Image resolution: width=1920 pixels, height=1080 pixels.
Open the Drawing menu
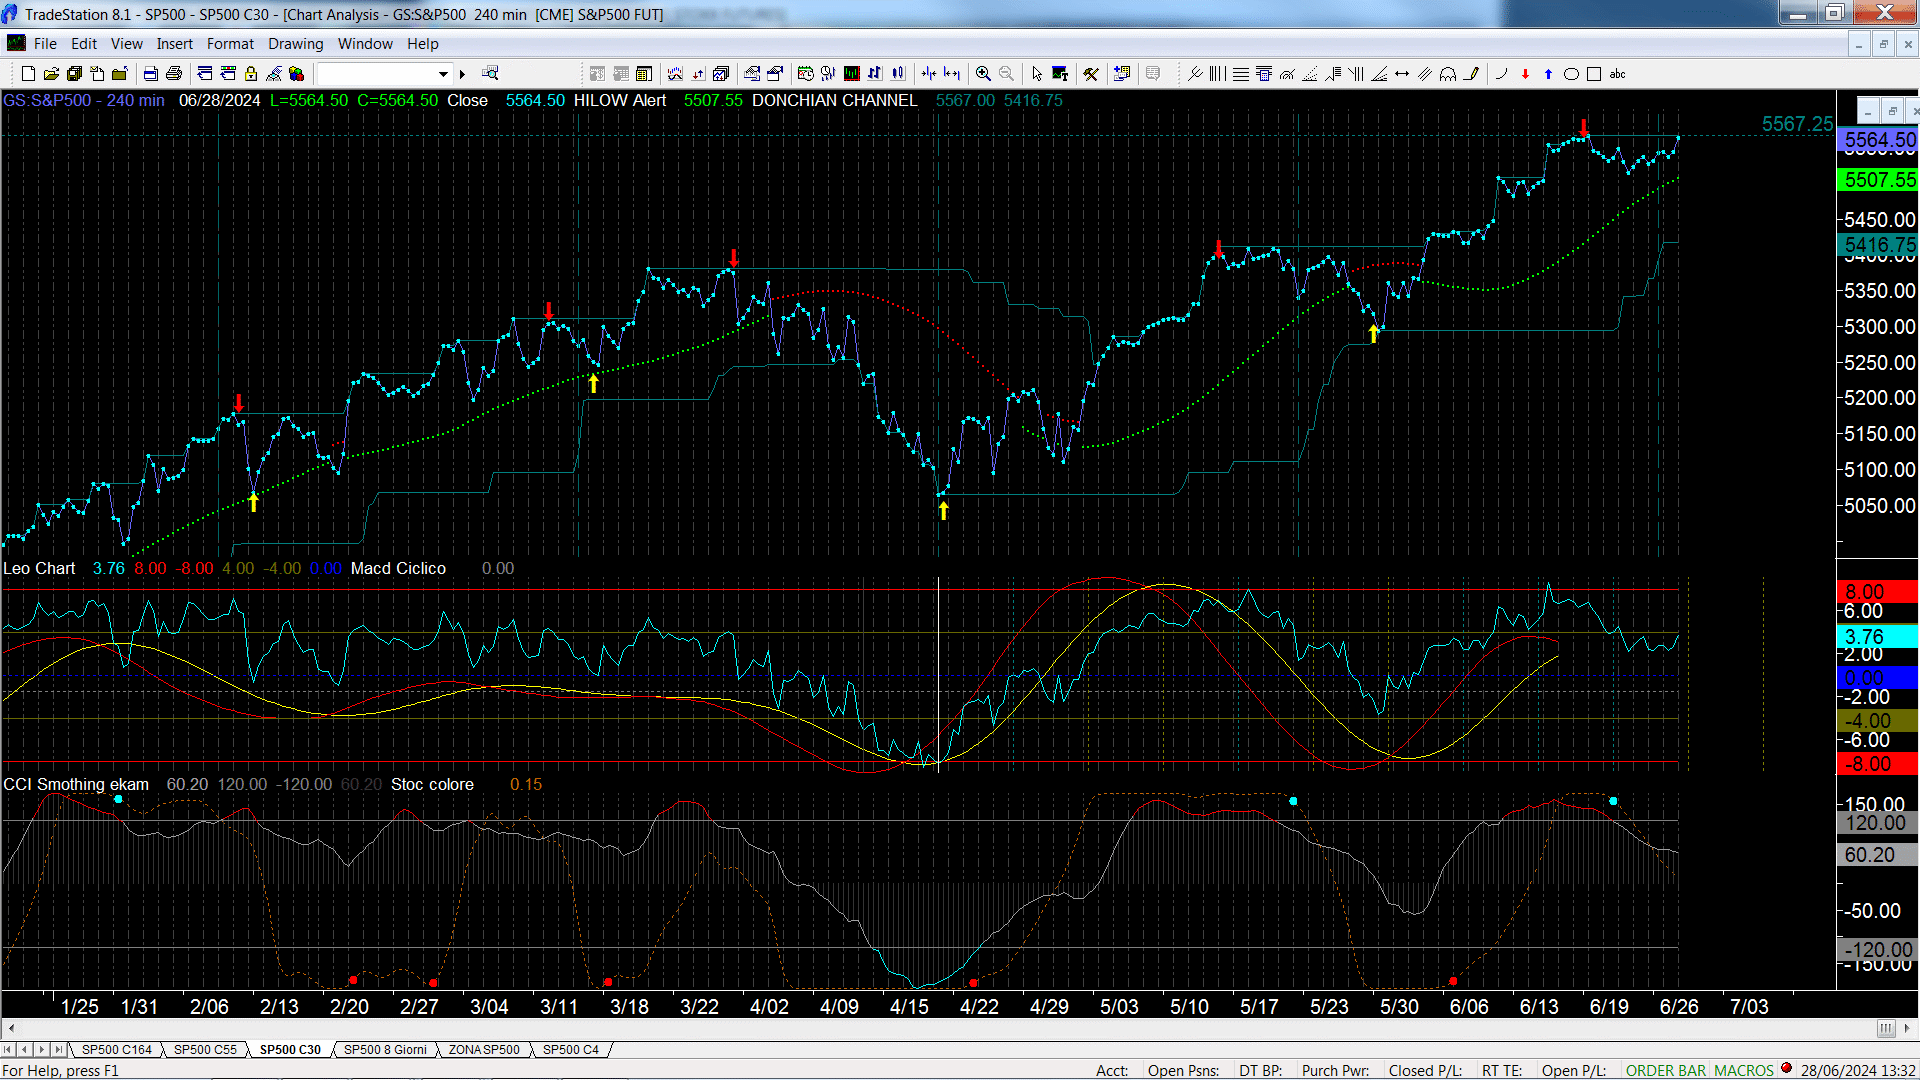[x=295, y=44]
